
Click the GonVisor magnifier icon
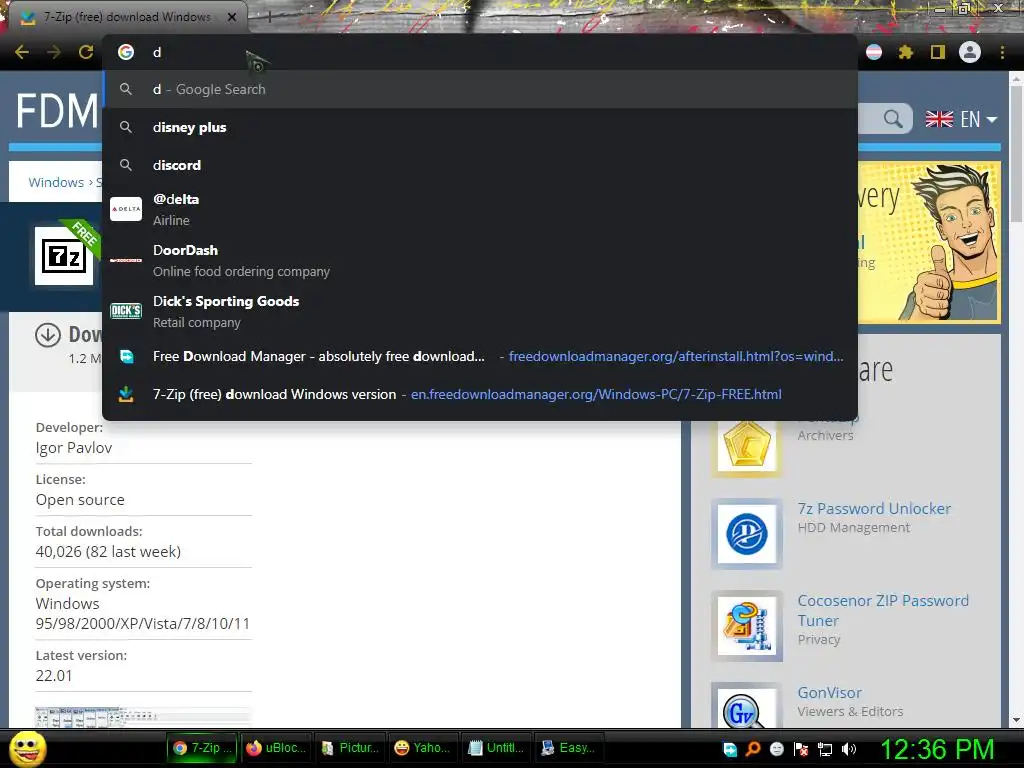click(x=746, y=707)
